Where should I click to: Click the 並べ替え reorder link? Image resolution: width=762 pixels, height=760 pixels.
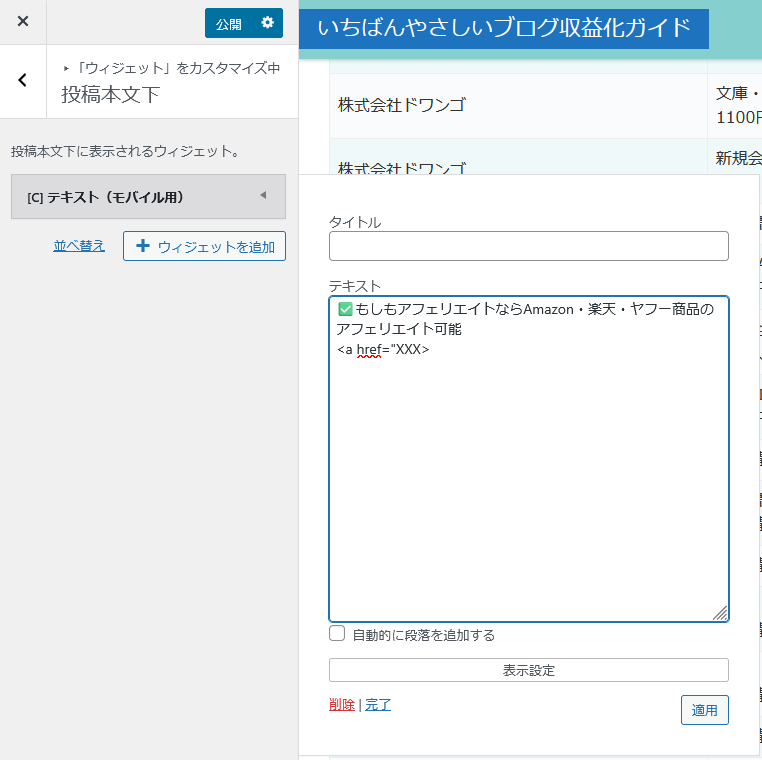pos(79,245)
